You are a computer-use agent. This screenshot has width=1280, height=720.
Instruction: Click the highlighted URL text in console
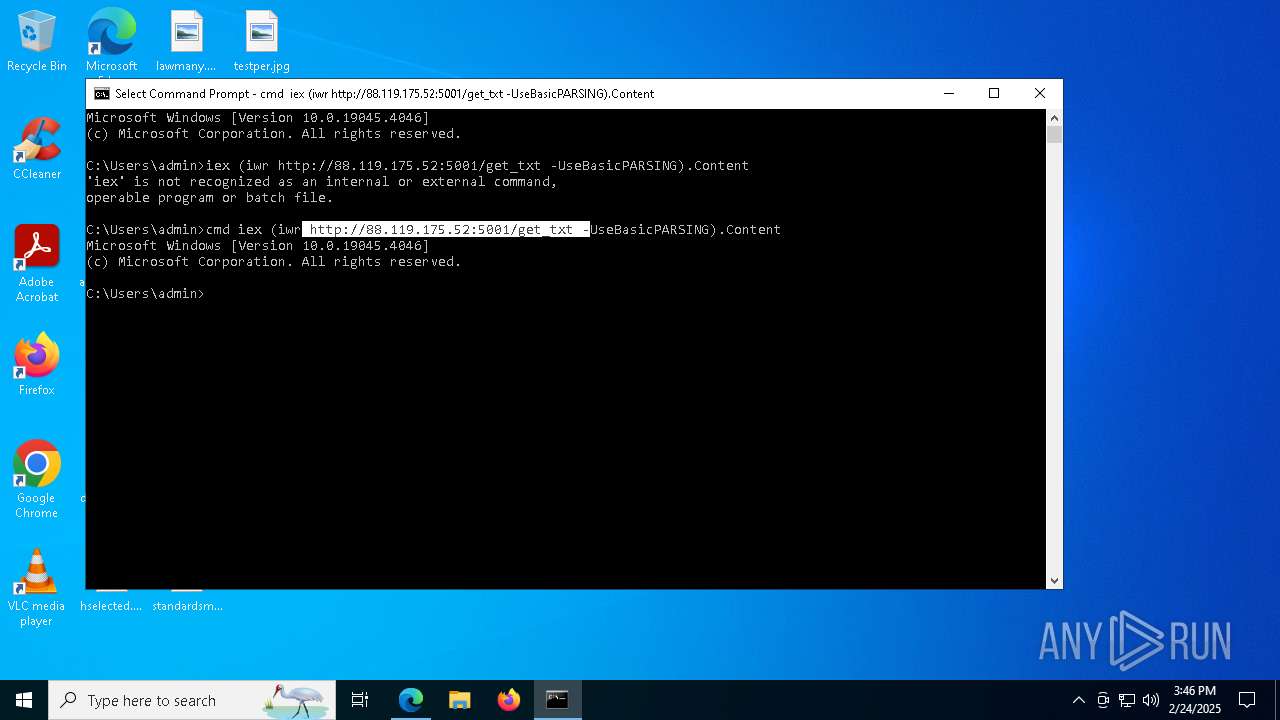click(x=446, y=229)
